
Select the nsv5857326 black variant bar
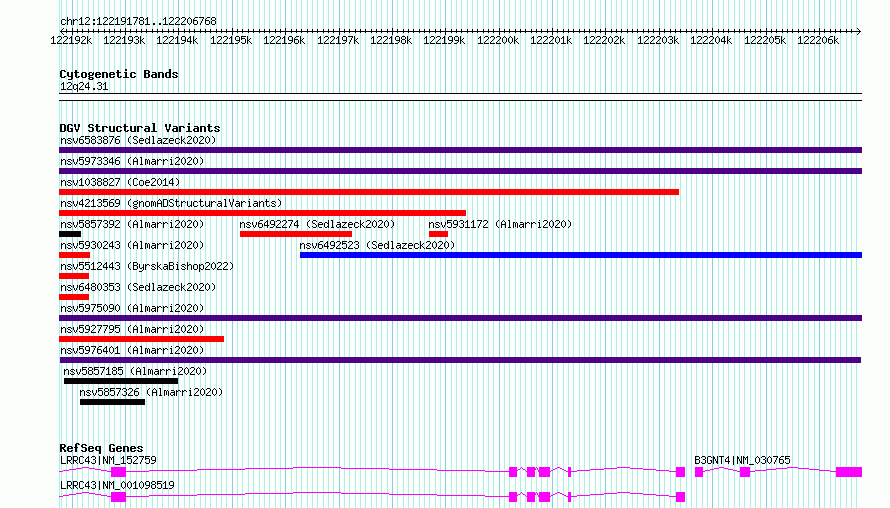pyautogui.click(x=112, y=402)
